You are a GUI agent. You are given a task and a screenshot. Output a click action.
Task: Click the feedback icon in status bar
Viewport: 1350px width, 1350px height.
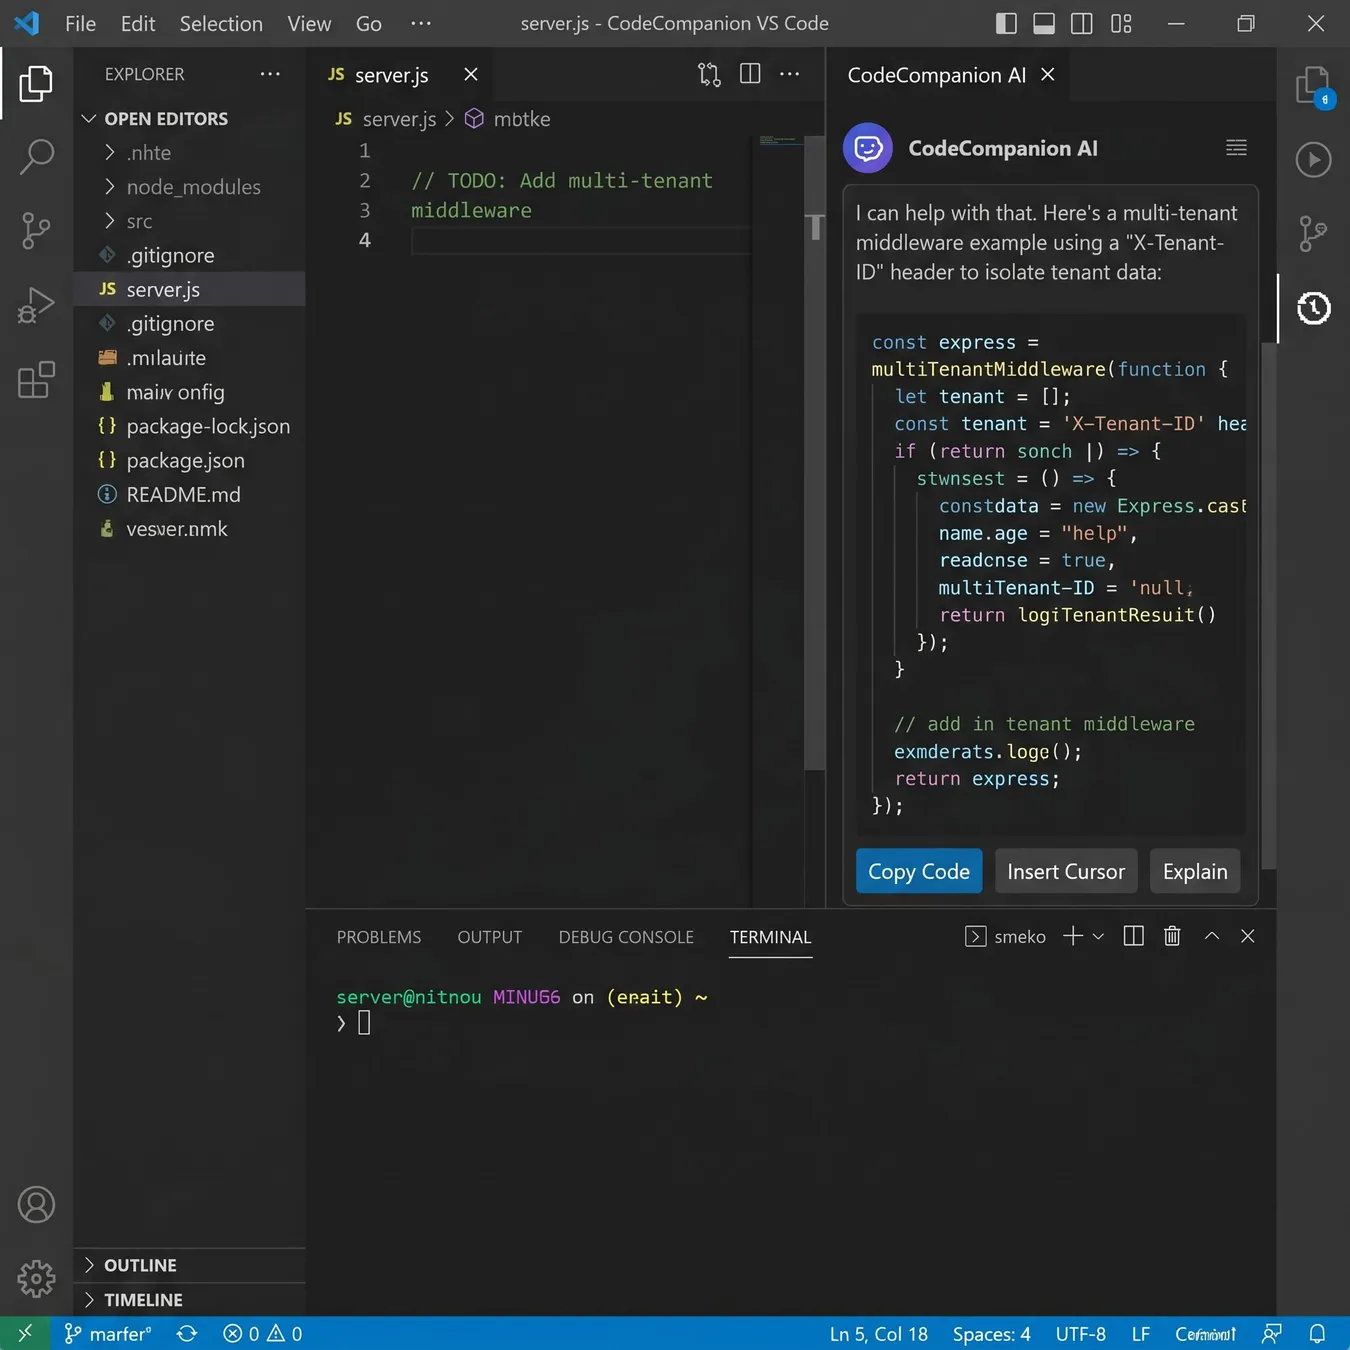pos(1272,1334)
